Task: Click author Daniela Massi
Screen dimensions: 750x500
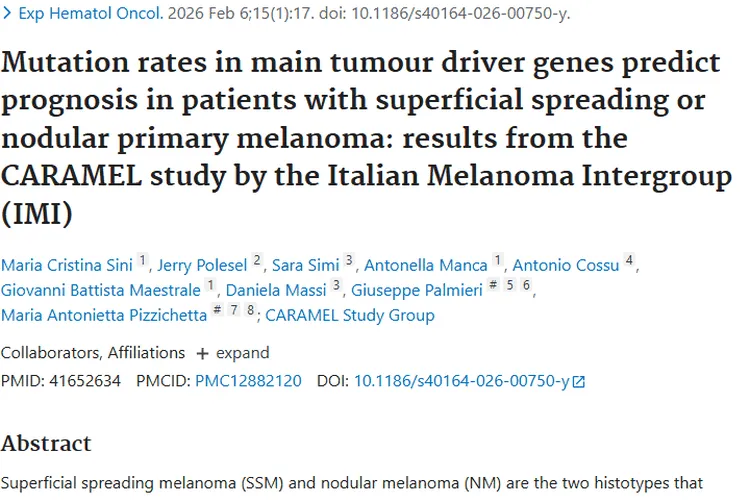Action: coord(276,290)
